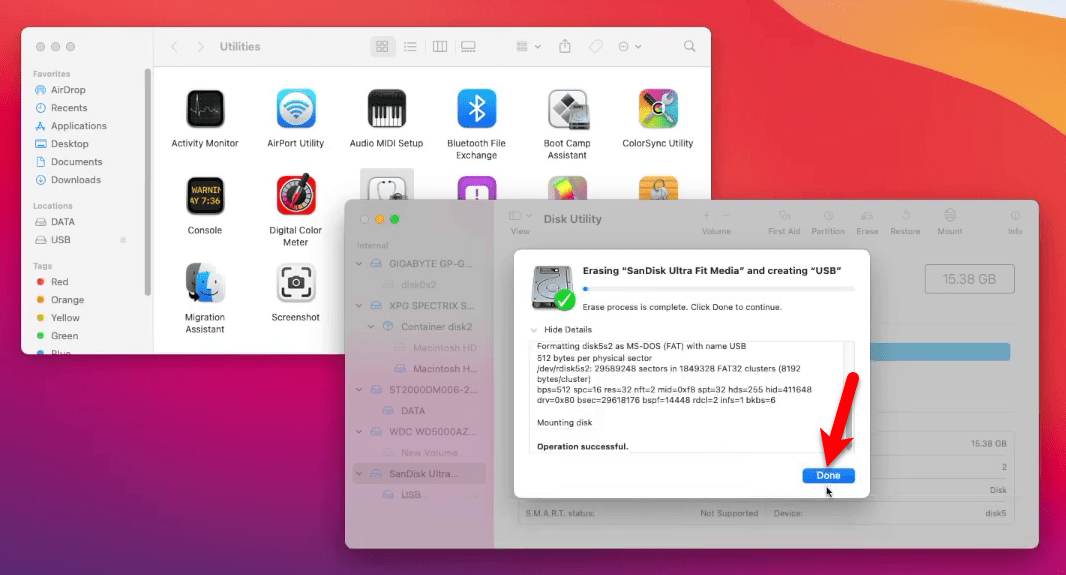Open Disk Utility View sidebar dropdown
The image size is (1066, 575).
(x=520, y=216)
